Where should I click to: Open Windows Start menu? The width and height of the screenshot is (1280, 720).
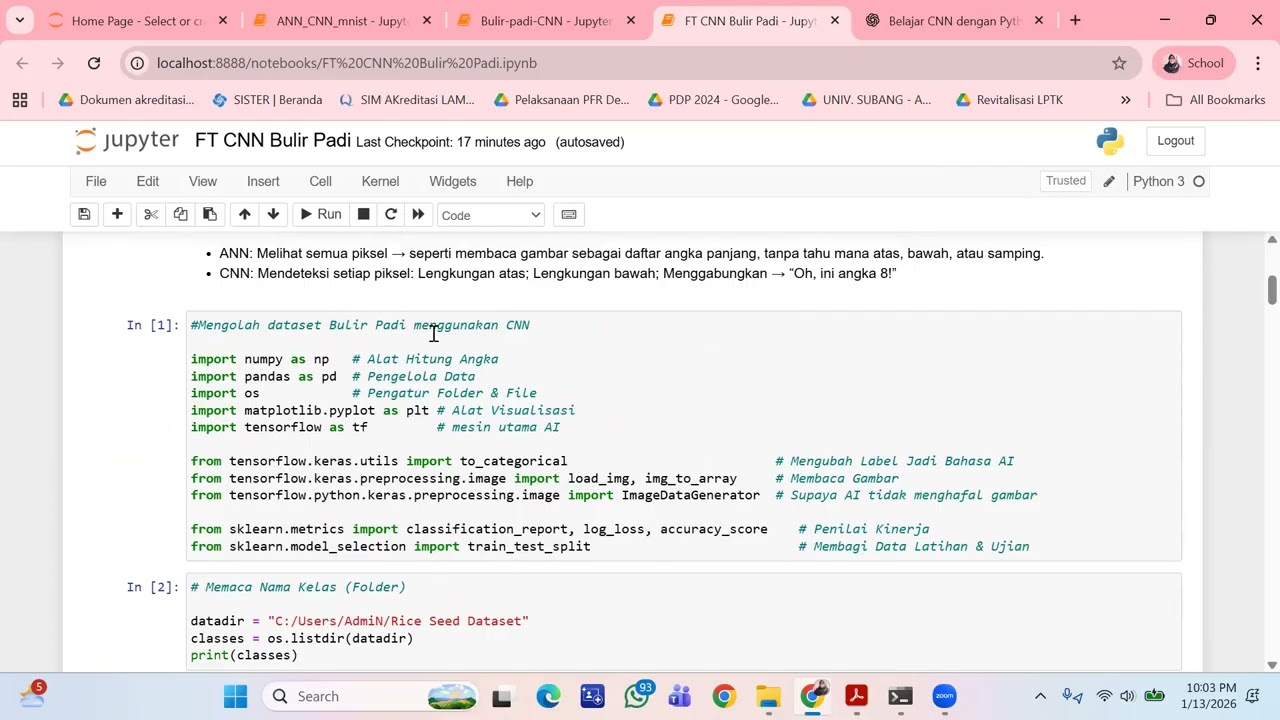click(x=235, y=696)
